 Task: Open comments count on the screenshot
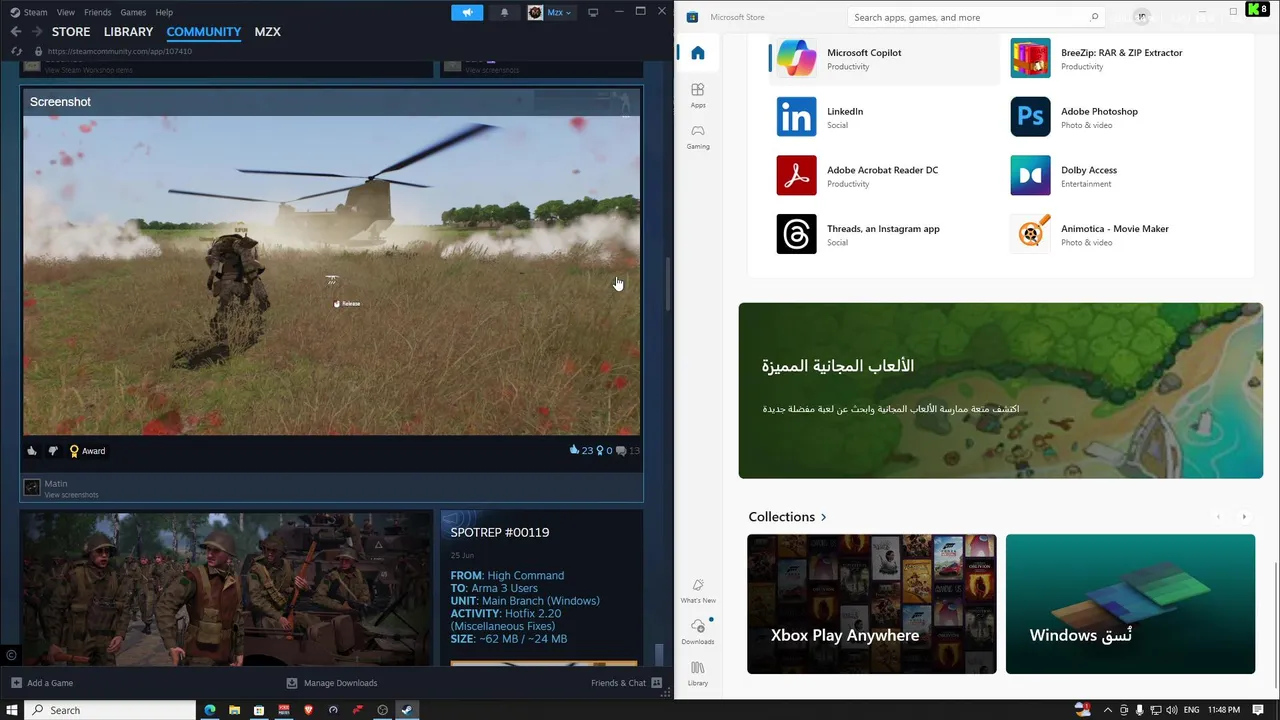tap(627, 451)
